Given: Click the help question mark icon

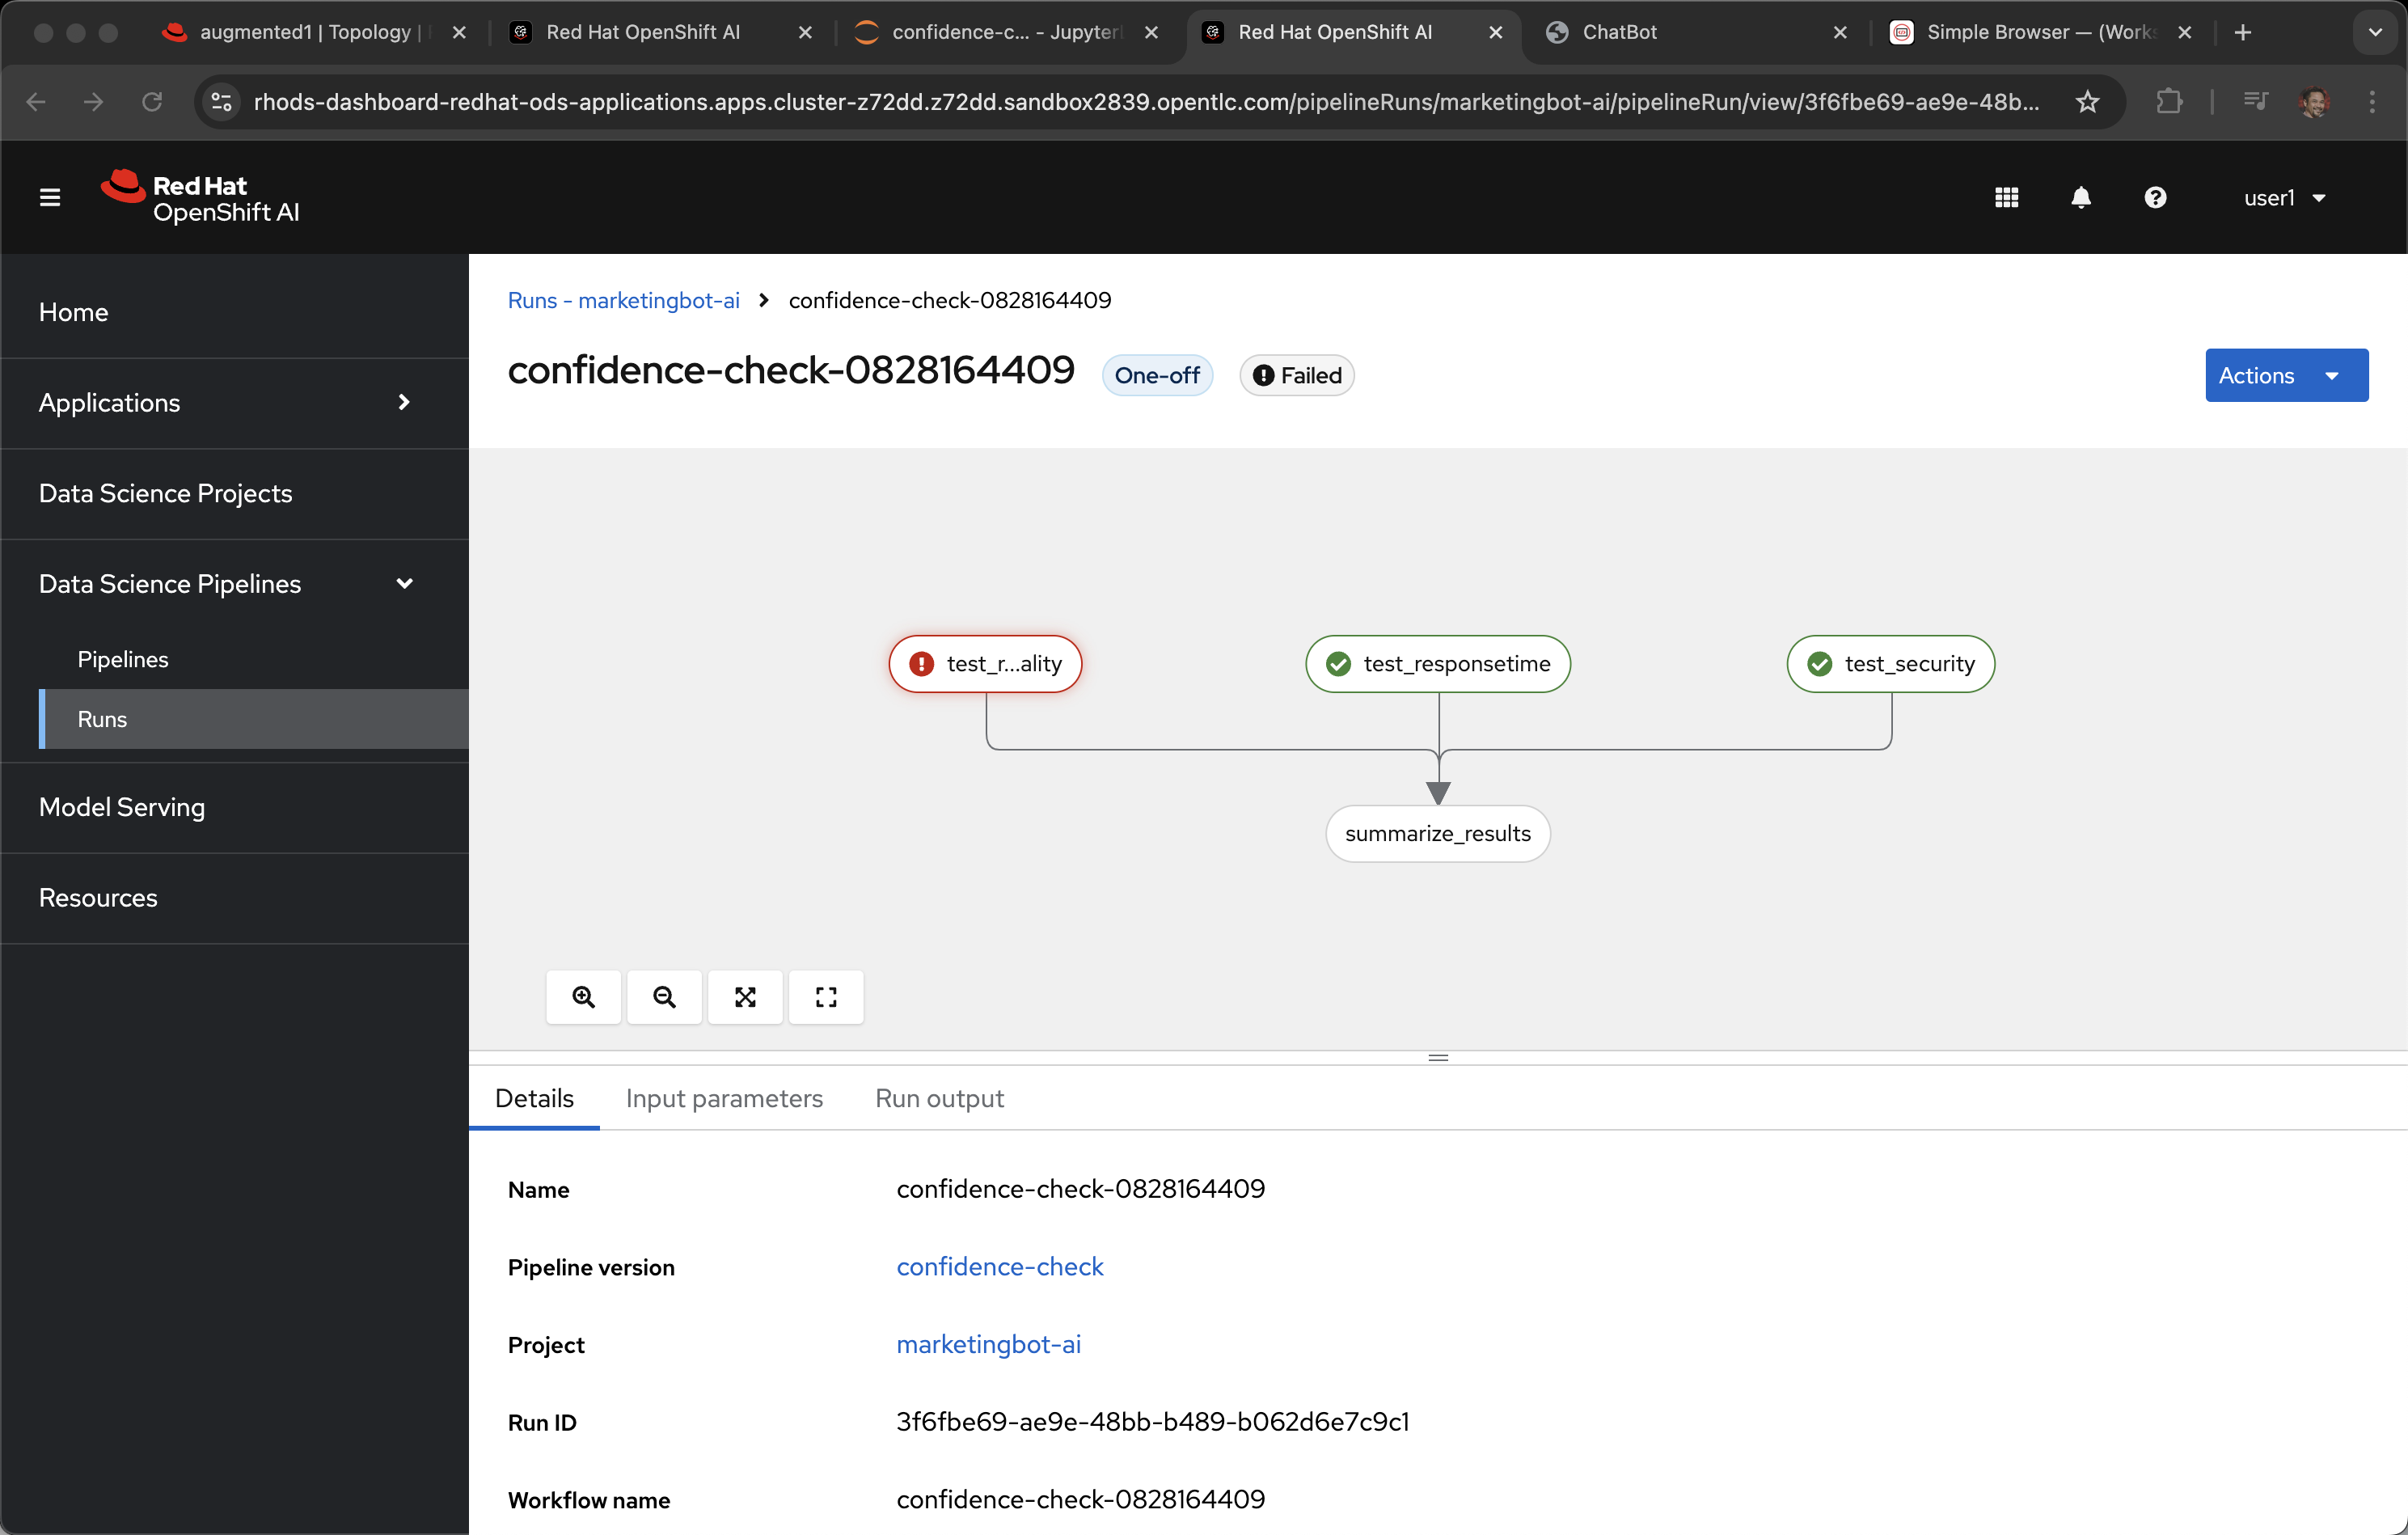Looking at the screenshot, I should 2155,198.
